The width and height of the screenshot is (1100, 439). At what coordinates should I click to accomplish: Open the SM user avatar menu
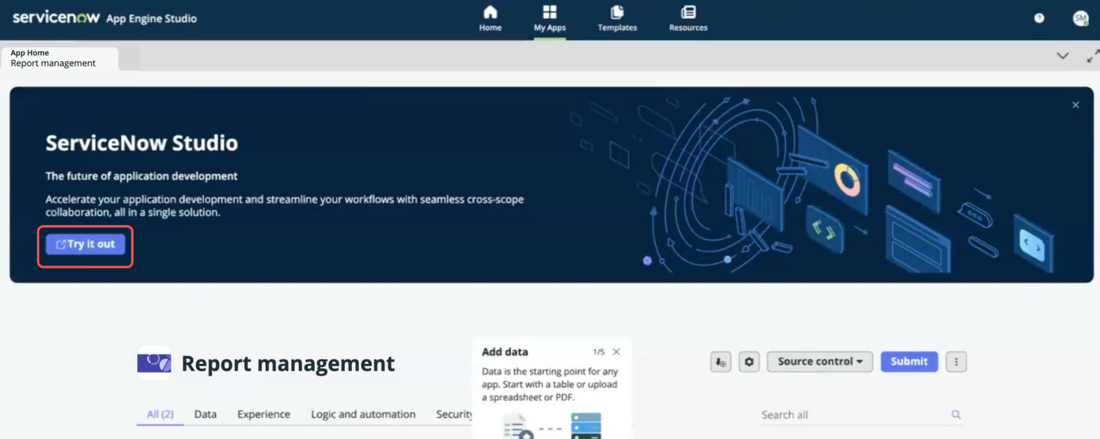[x=1080, y=18]
